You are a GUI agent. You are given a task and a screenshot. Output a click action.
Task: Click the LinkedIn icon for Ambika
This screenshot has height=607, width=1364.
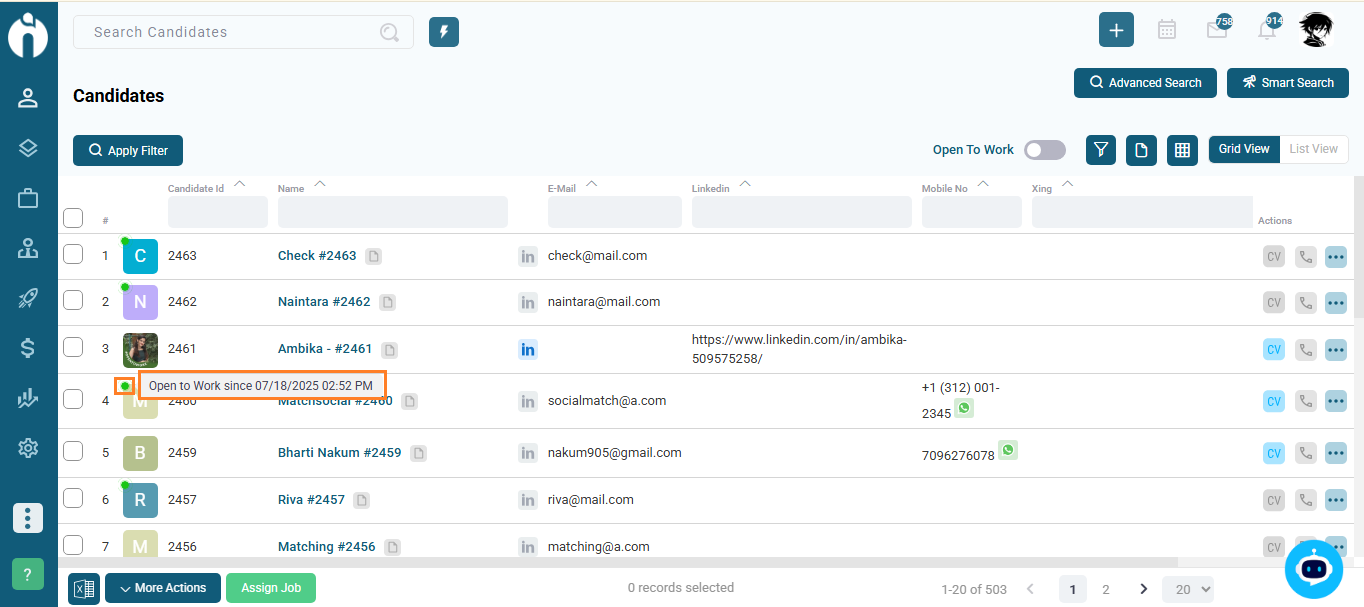[528, 349]
